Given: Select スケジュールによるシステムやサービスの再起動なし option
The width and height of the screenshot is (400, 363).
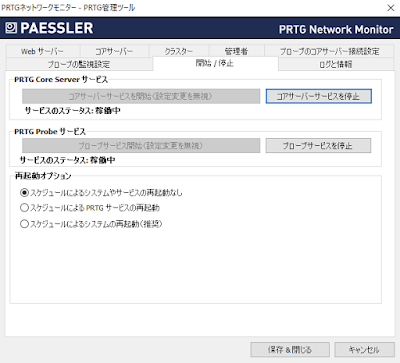Looking at the screenshot, I should [x=101, y=193].
